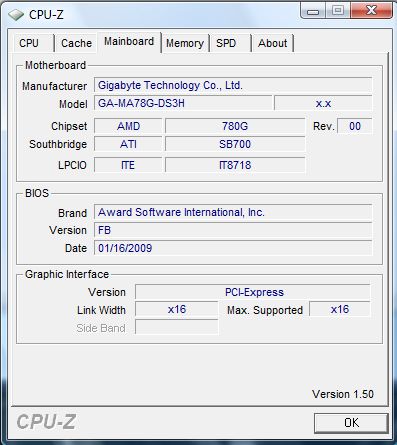The image size is (397, 445).
Task: Click the model revision x.x field
Action: (x=323, y=103)
